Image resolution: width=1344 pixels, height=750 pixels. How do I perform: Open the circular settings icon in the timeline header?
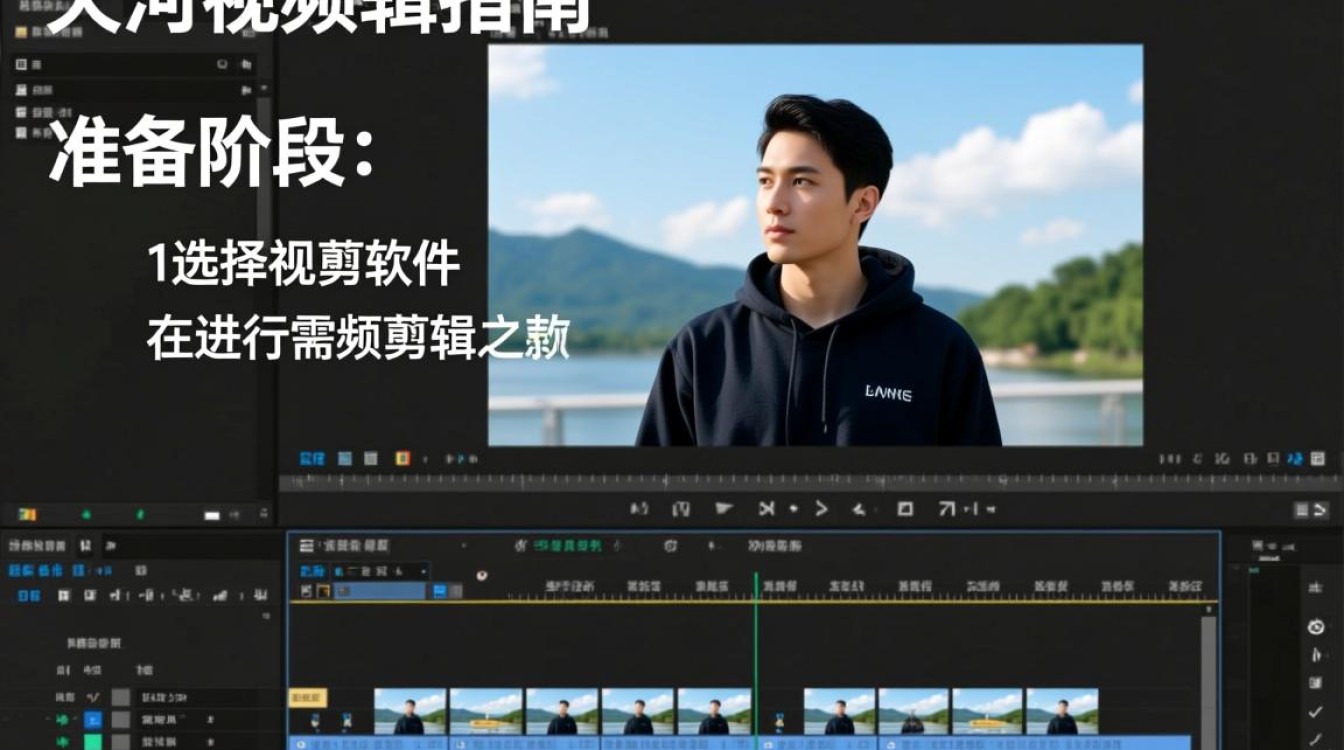[670, 546]
